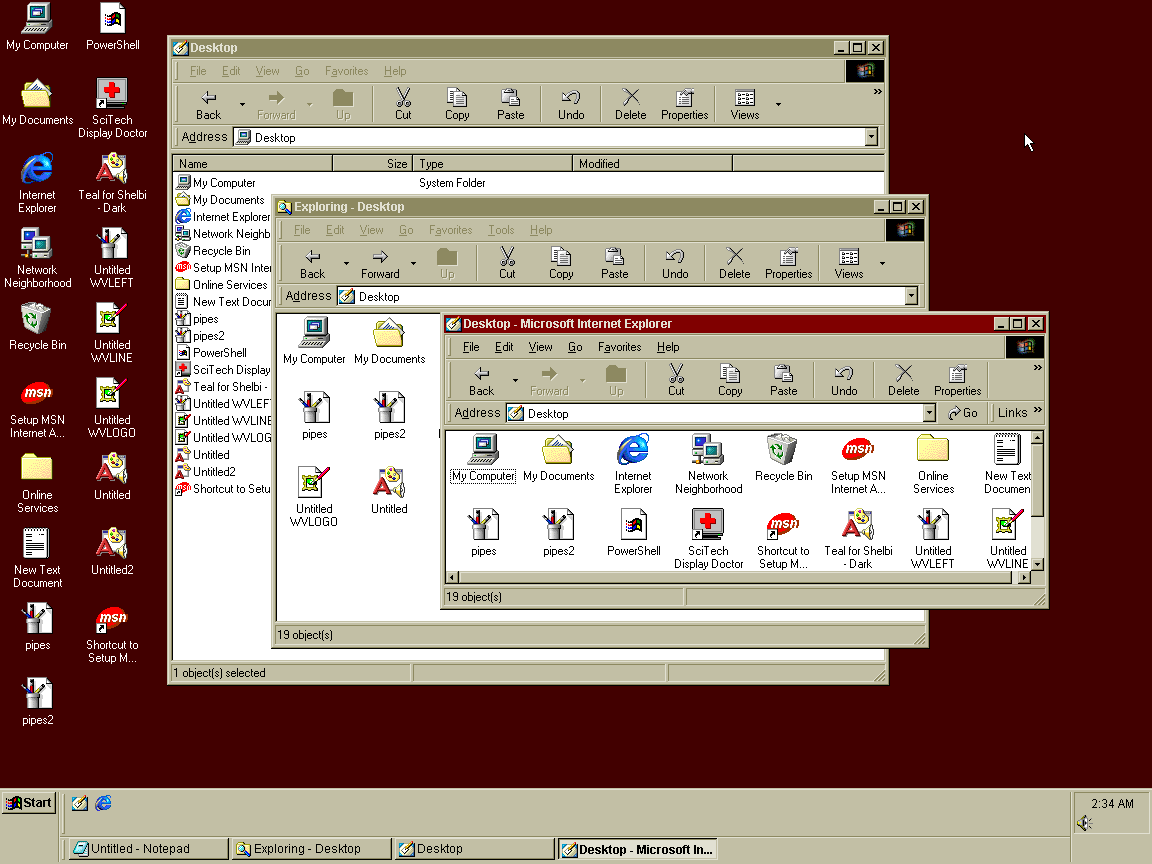
Task: Open the Forward history arrow in the Exploring - Desktop window
Action: (413, 264)
